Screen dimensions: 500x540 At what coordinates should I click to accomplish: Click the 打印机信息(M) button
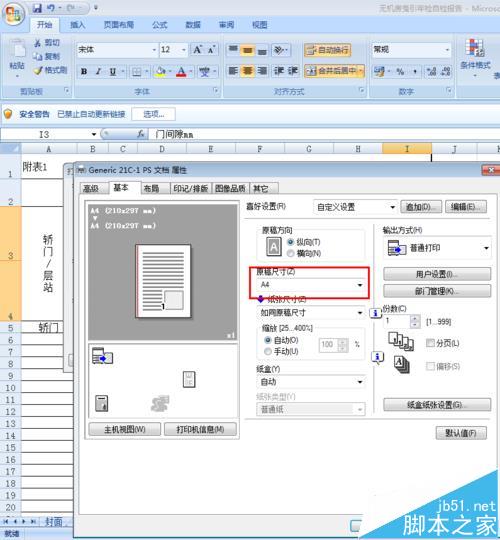[200, 429]
